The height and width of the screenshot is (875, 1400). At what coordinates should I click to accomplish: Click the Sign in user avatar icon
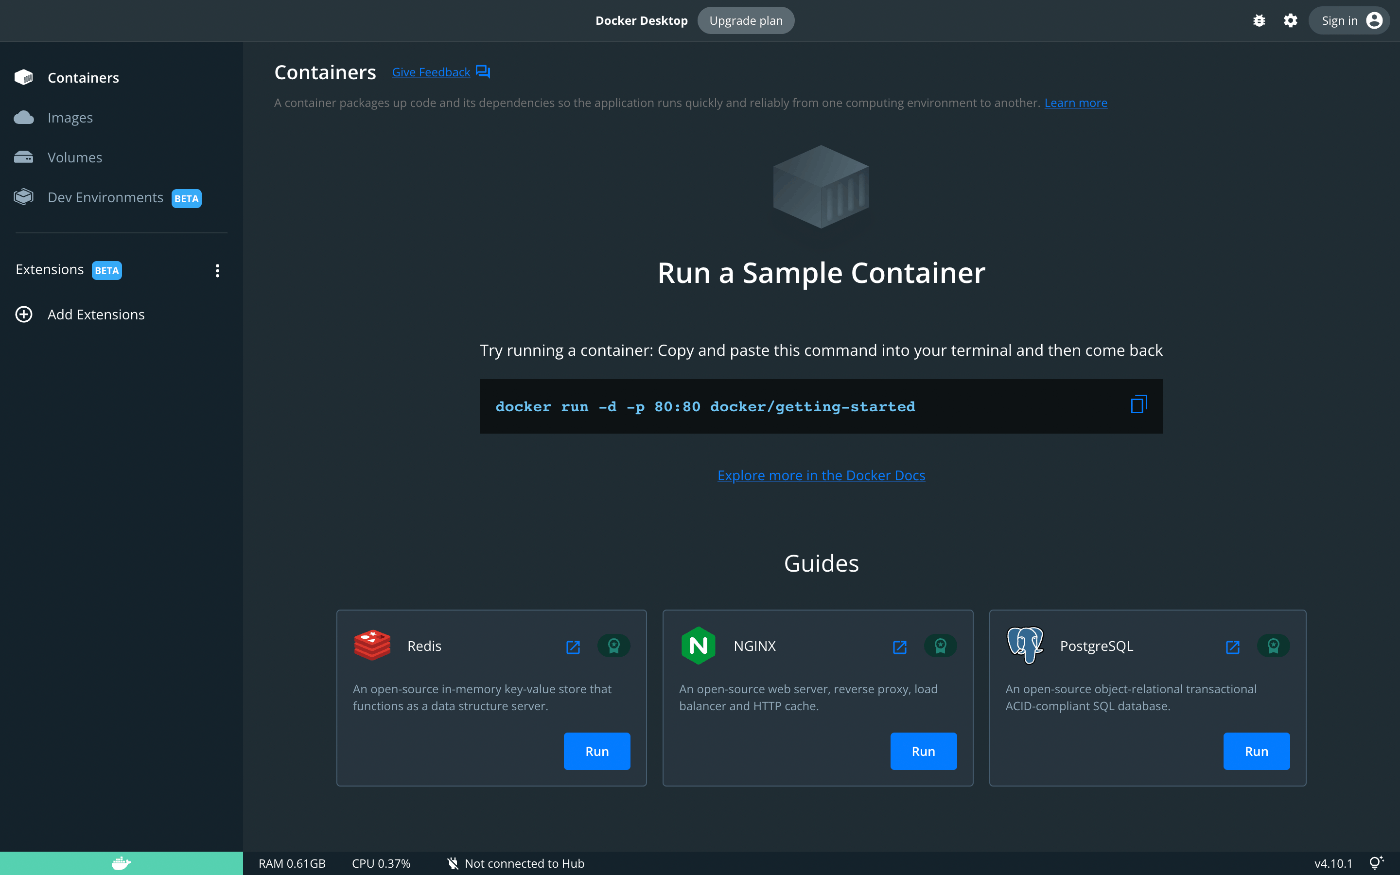[1375, 21]
